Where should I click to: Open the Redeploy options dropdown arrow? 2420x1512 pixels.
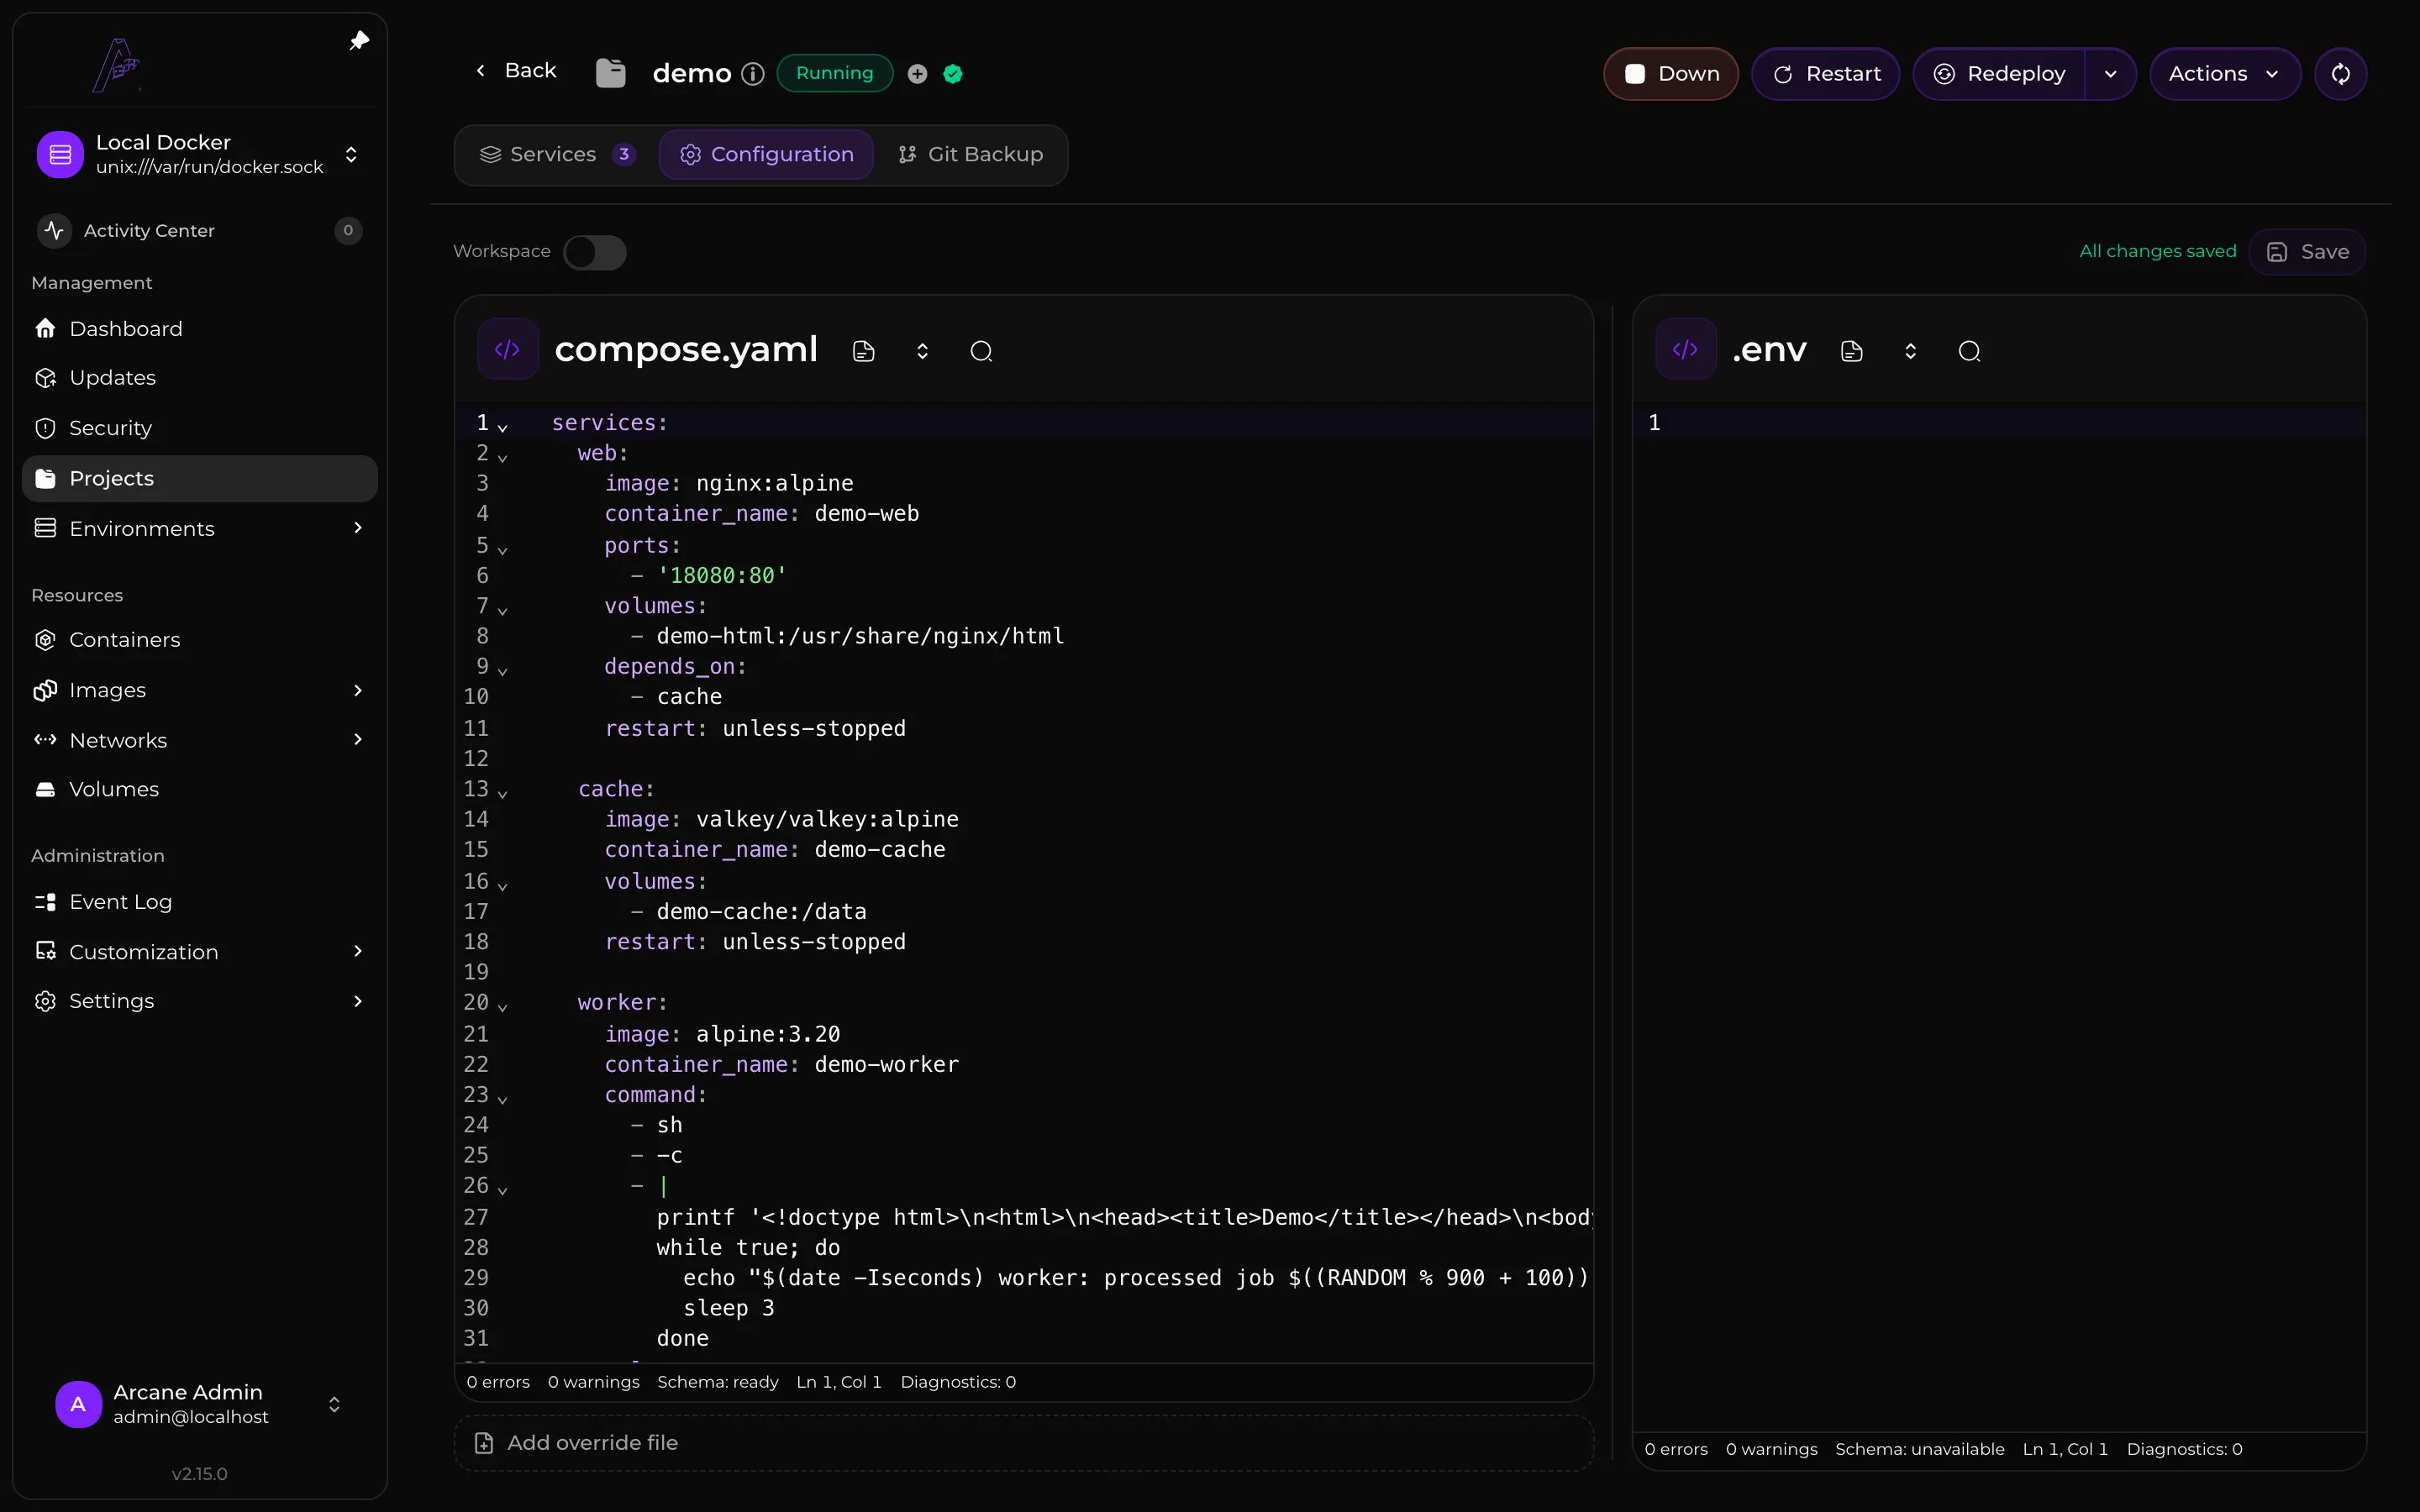coord(2111,74)
